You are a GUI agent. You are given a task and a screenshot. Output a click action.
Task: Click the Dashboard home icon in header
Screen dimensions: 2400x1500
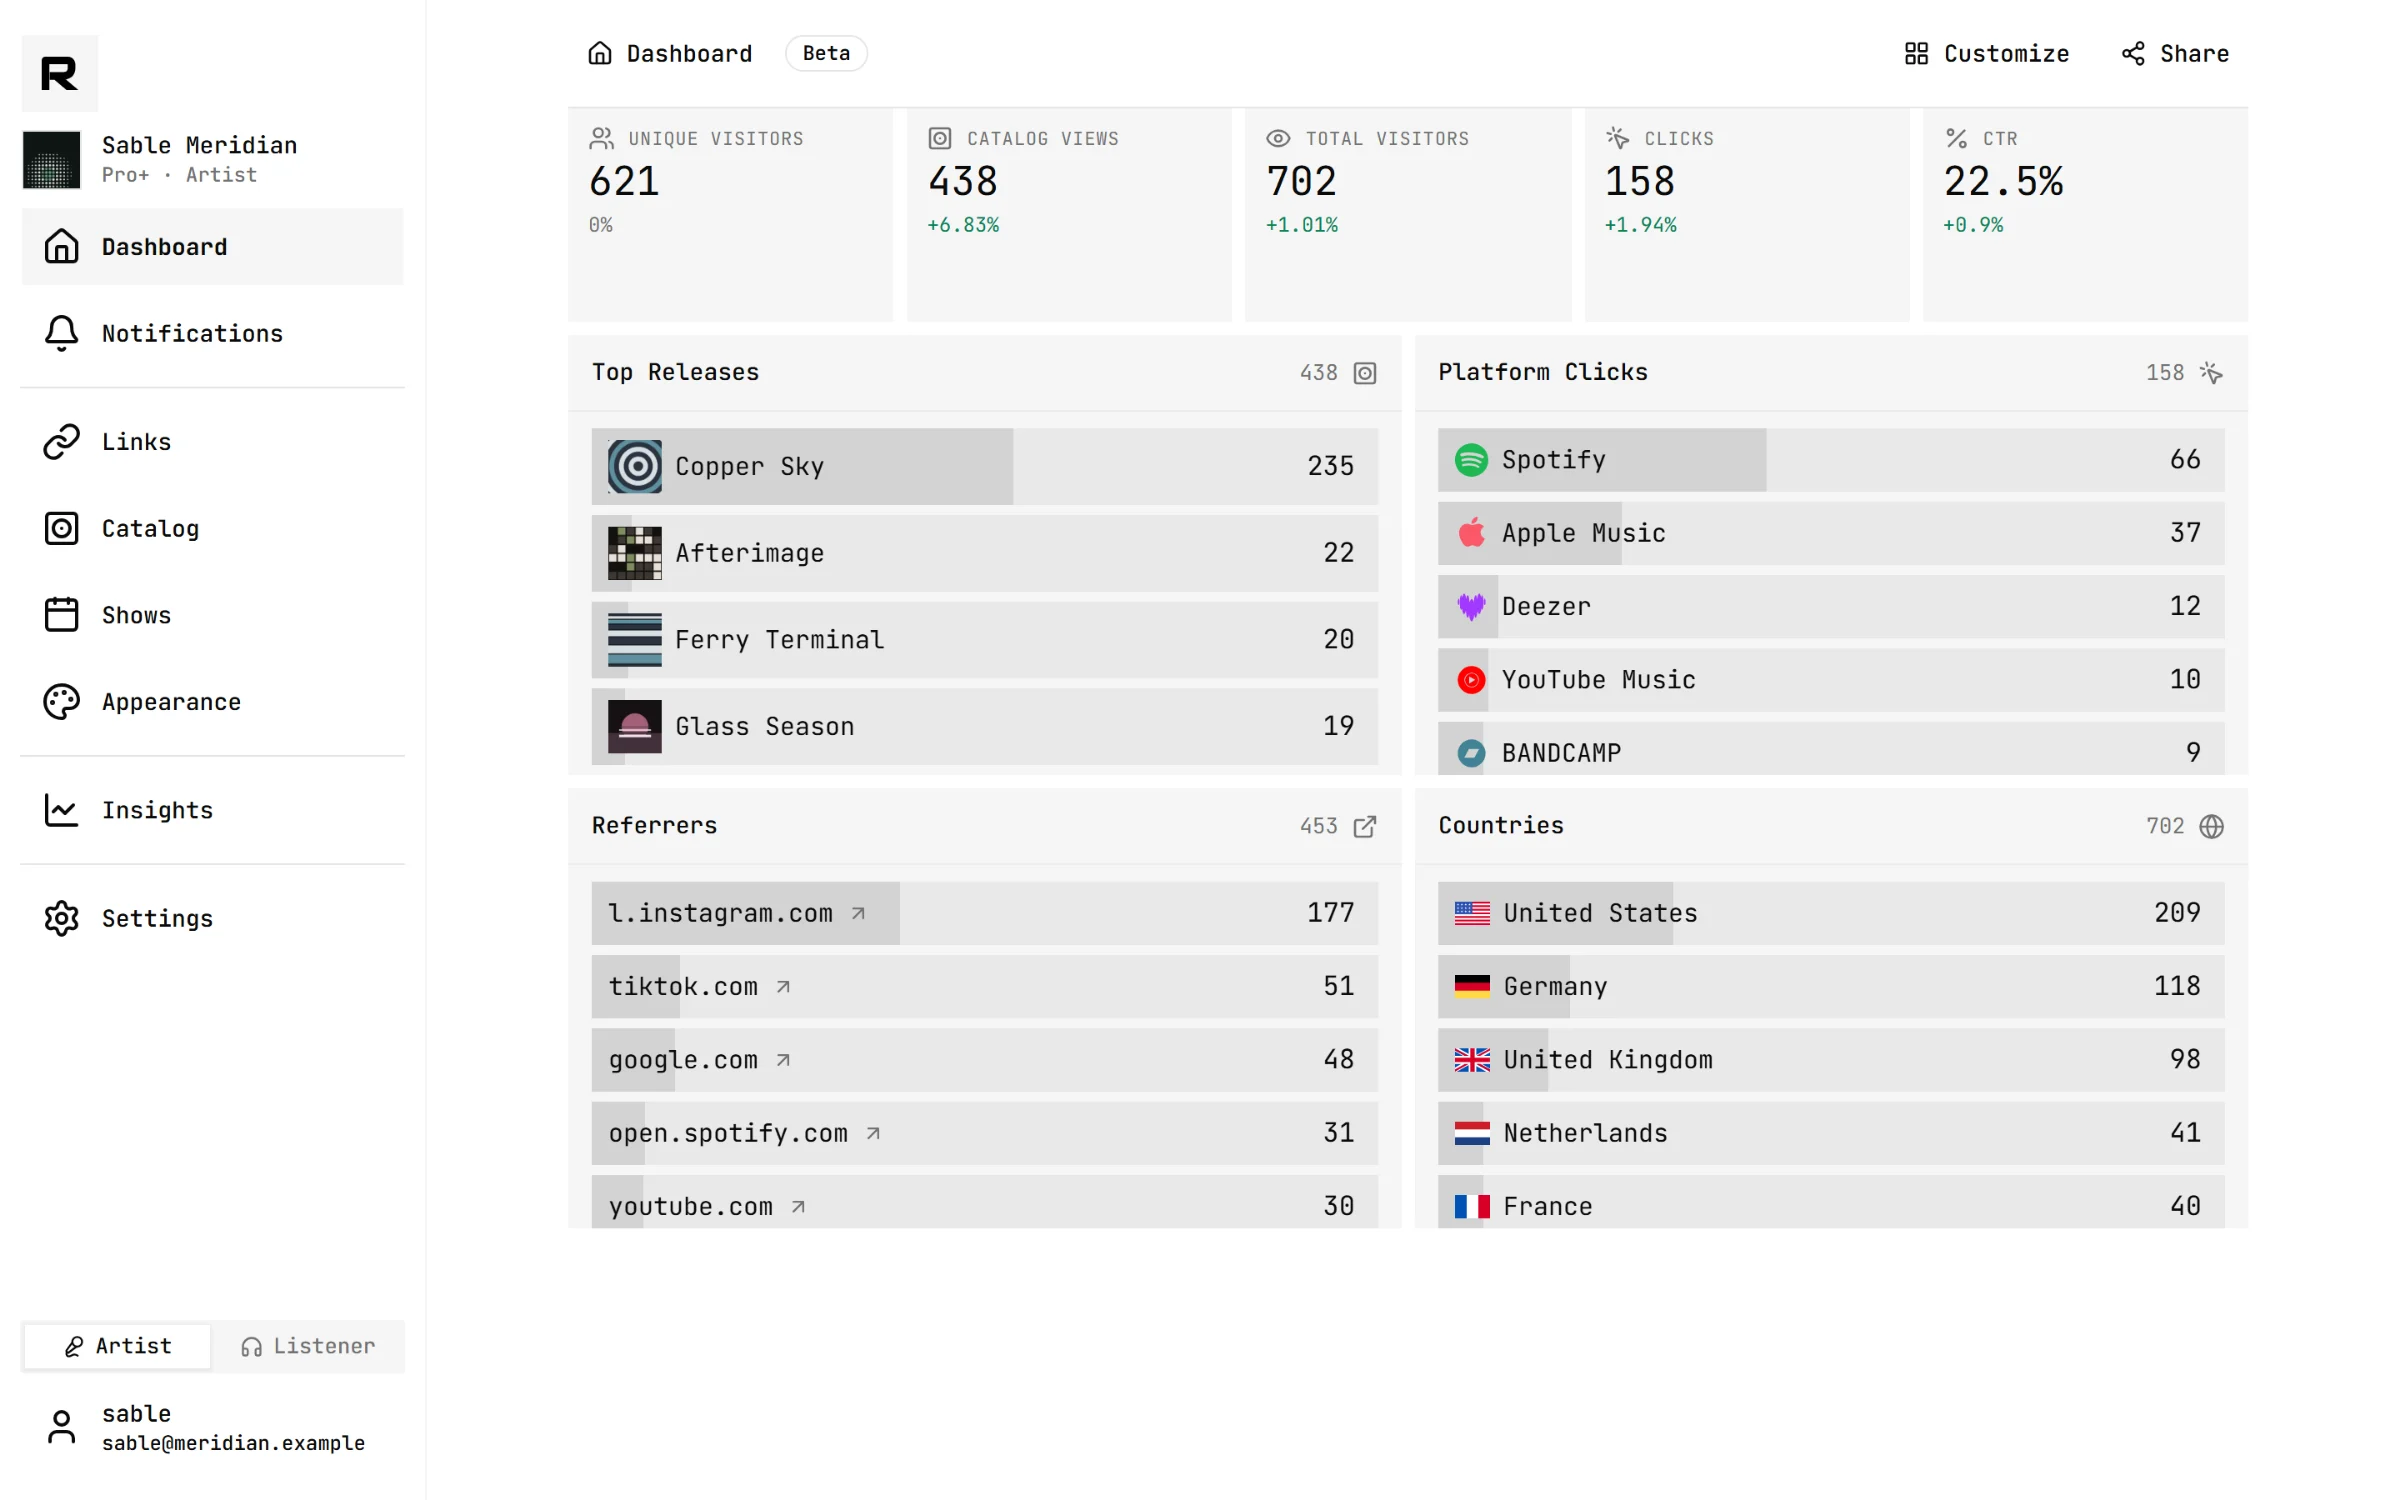pos(600,53)
